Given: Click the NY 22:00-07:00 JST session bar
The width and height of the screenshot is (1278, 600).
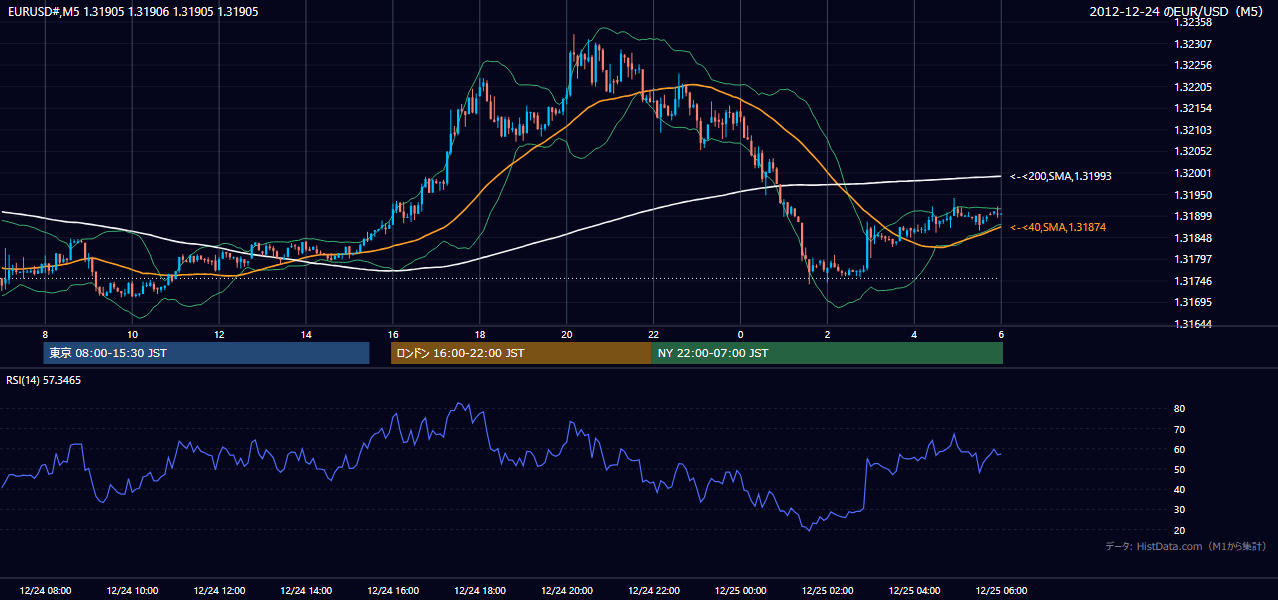Looking at the screenshot, I should click(x=827, y=353).
